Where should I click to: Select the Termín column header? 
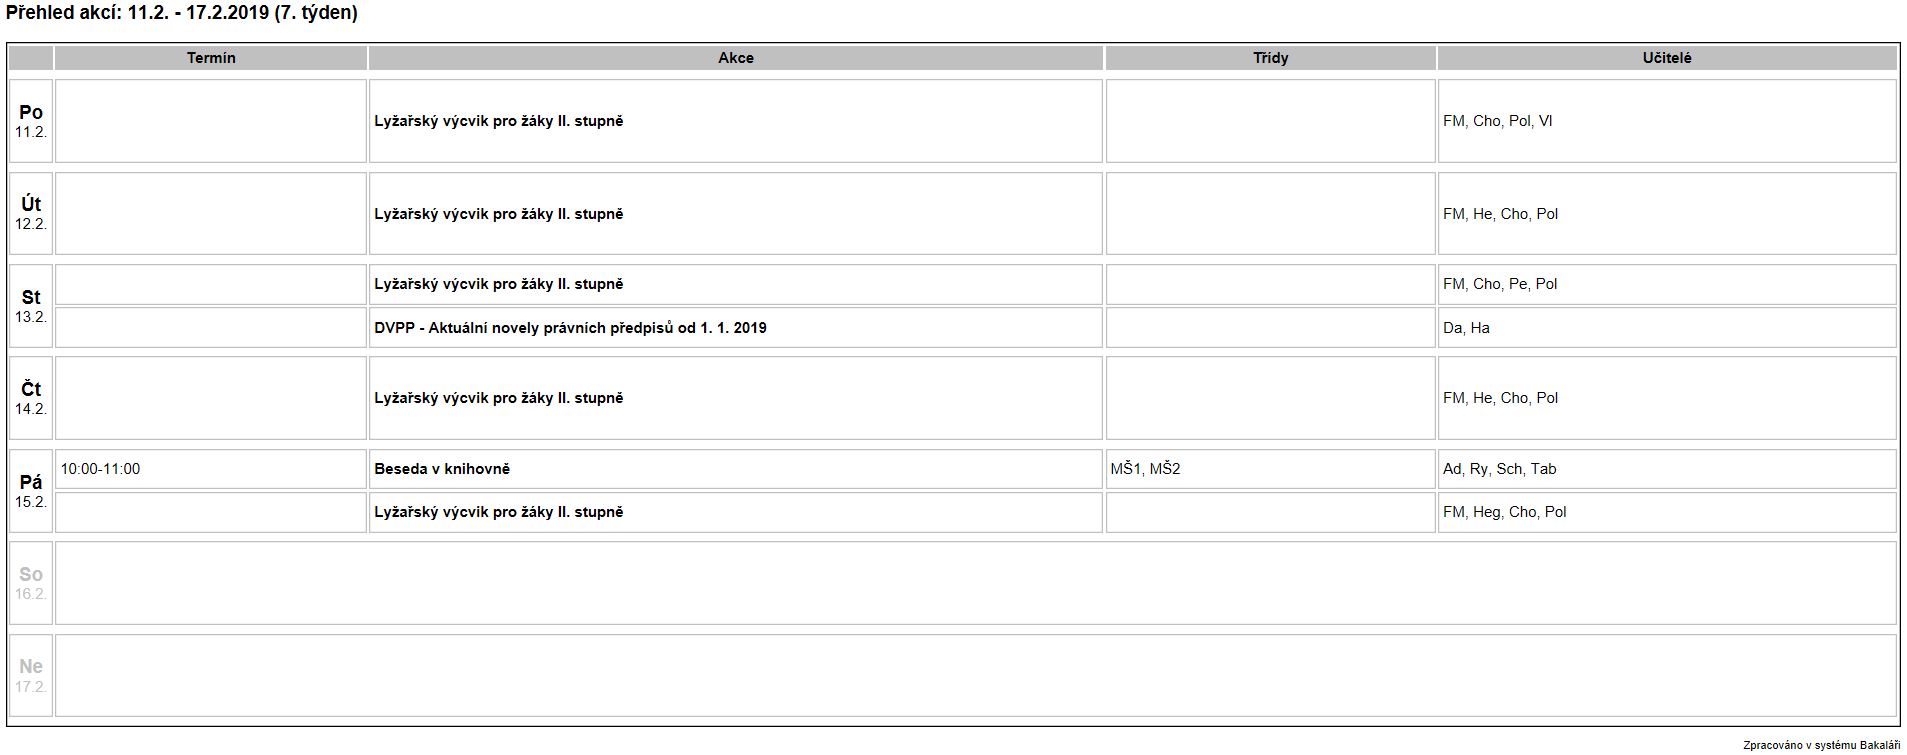point(211,58)
